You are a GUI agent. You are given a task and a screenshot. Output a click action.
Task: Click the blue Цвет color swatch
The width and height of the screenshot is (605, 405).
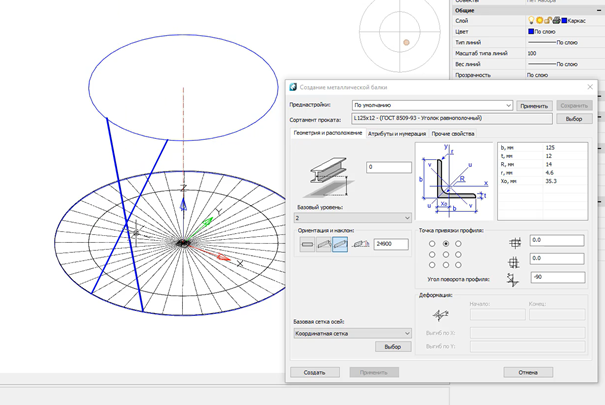[x=531, y=31]
